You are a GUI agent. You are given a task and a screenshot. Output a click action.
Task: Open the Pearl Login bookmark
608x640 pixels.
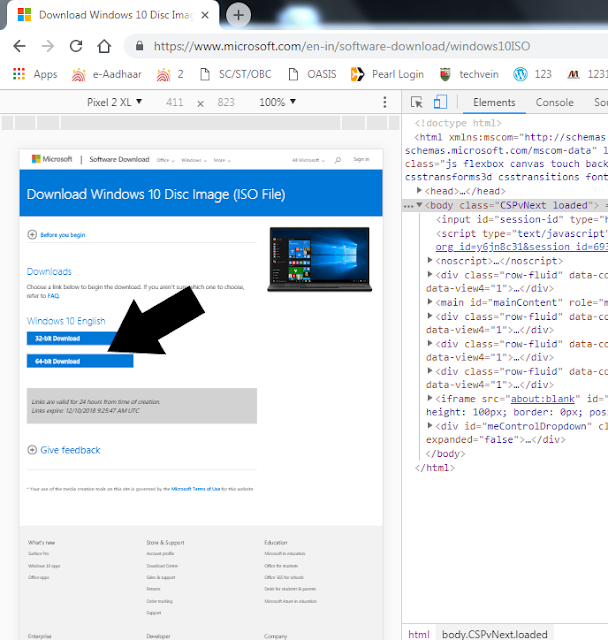tap(387, 74)
